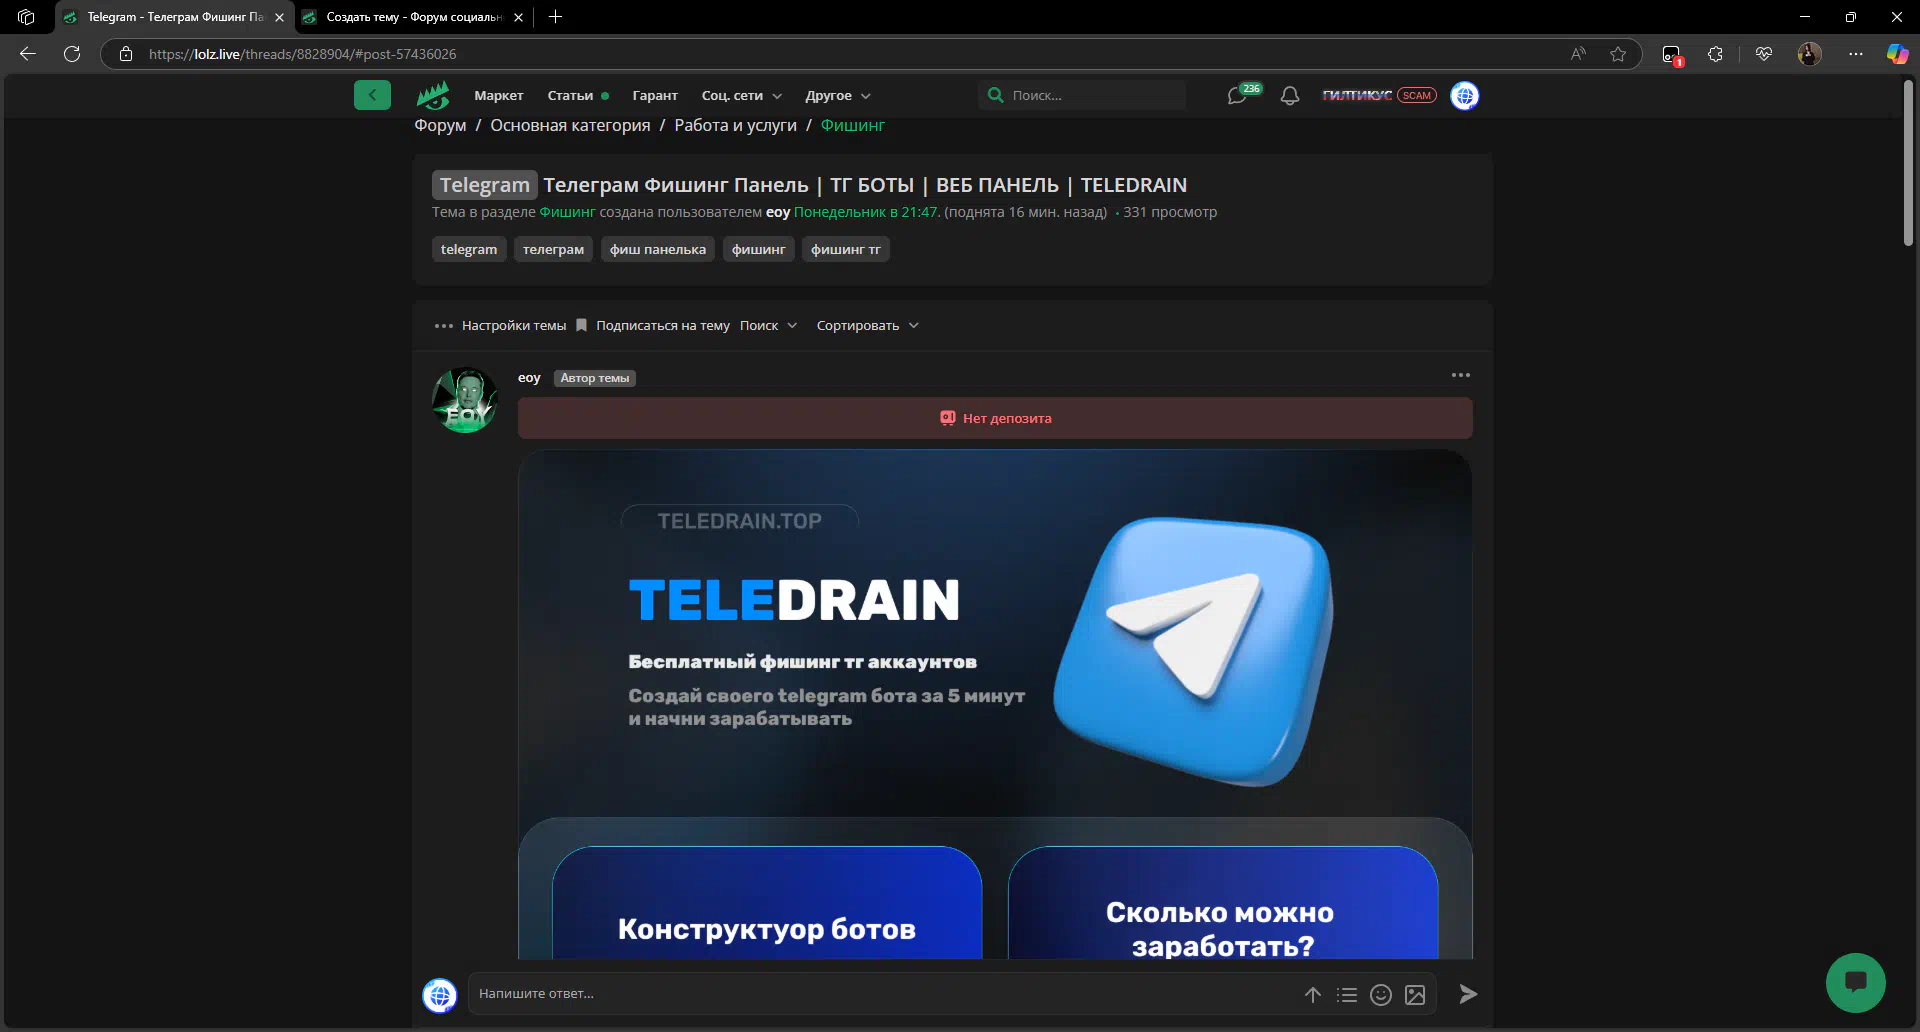Open the Маркет menu item

(499, 96)
